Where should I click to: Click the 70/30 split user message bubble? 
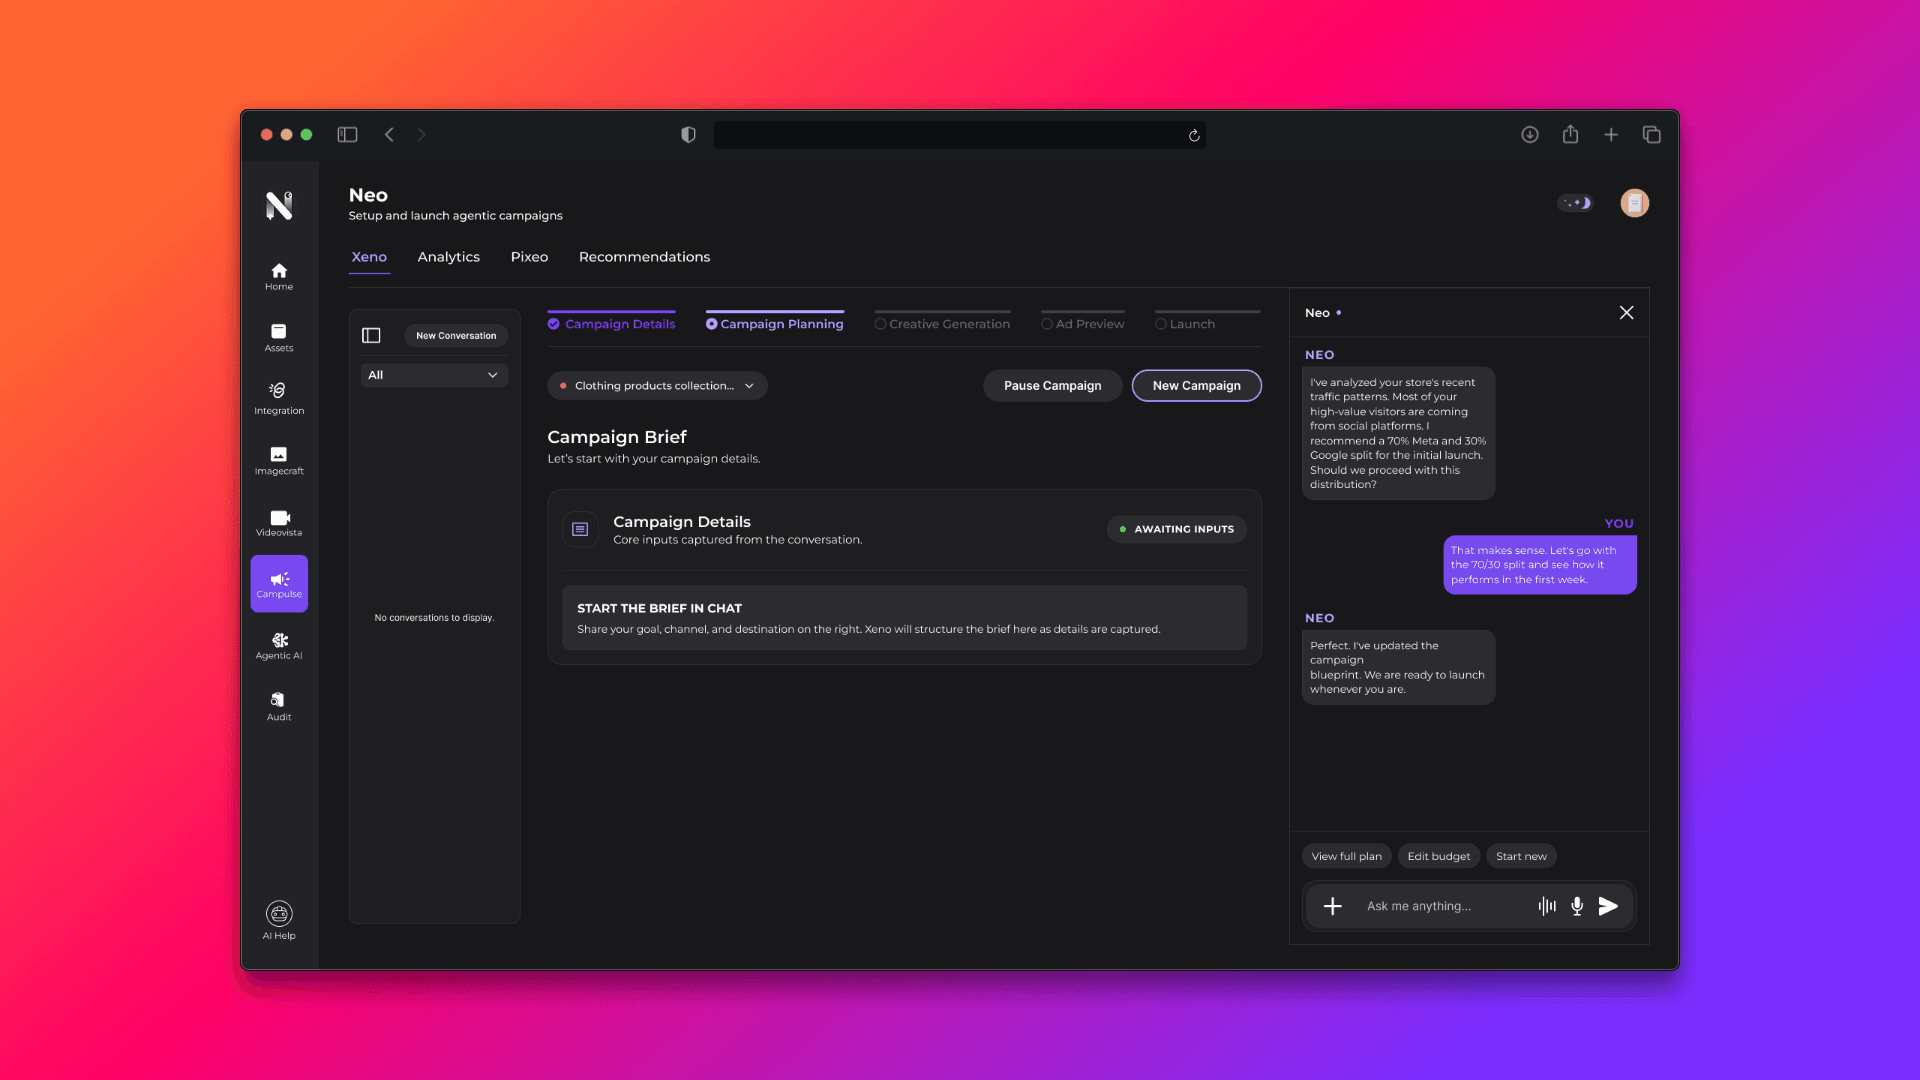click(1540, 565)
